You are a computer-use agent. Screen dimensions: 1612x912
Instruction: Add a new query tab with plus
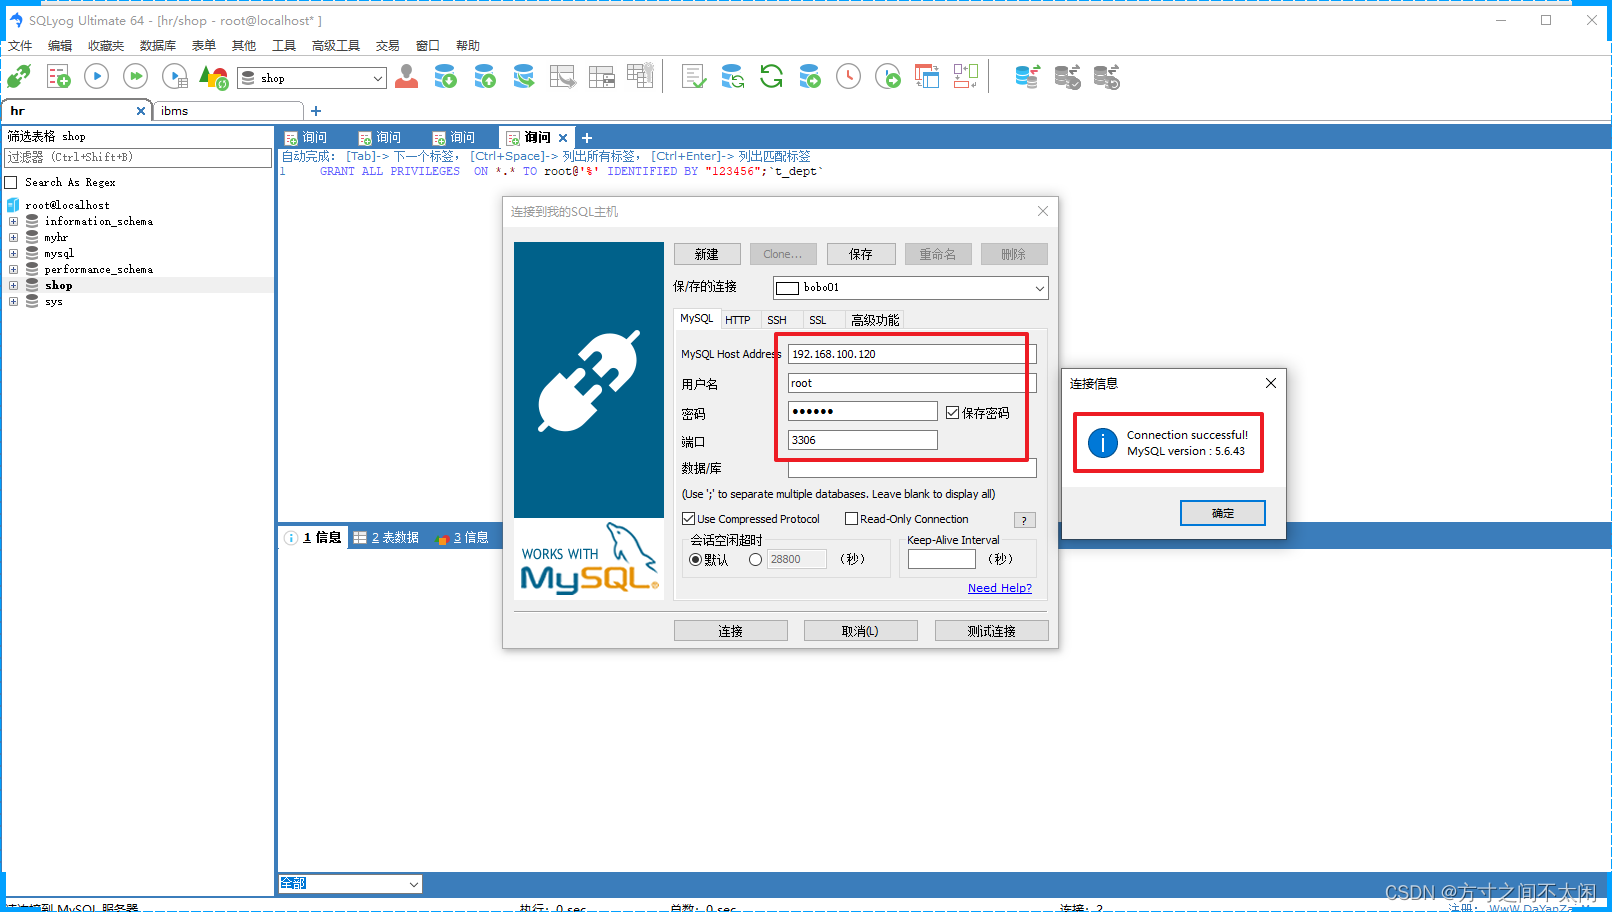pyautogui.click(x=587, y=138)
